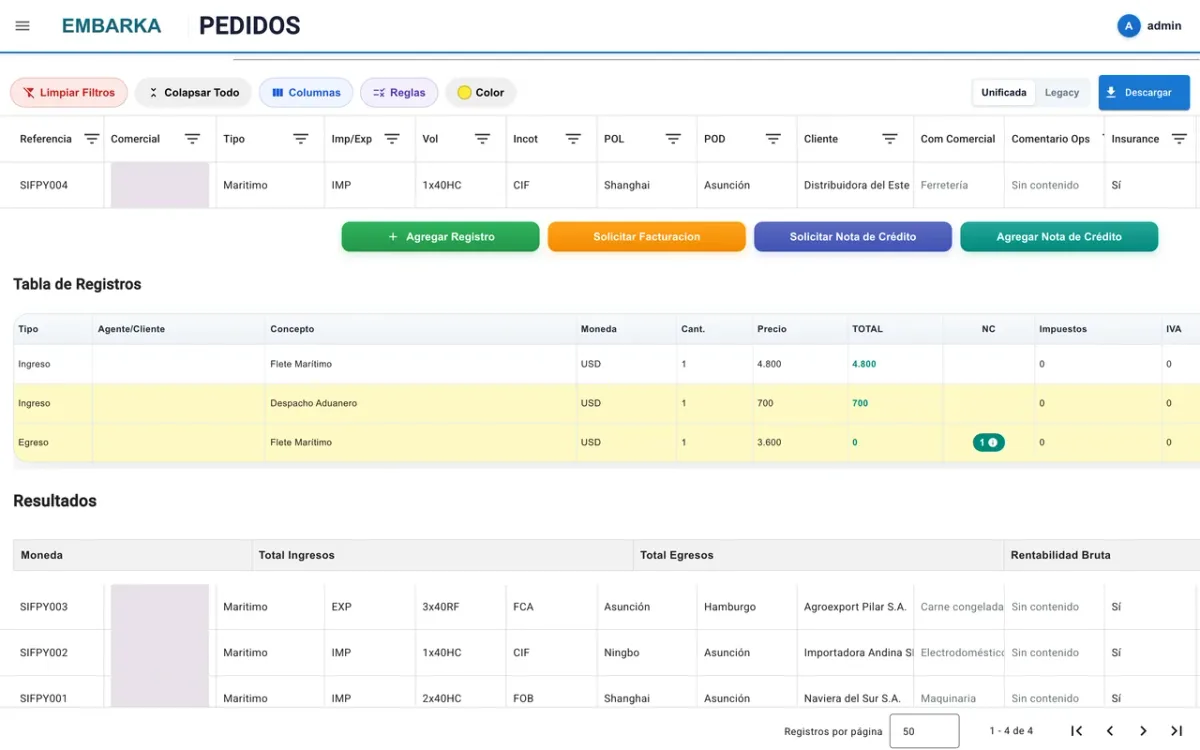Click the credit note badge in NC column
This screenshot has height=750, width=1200.
989,442
